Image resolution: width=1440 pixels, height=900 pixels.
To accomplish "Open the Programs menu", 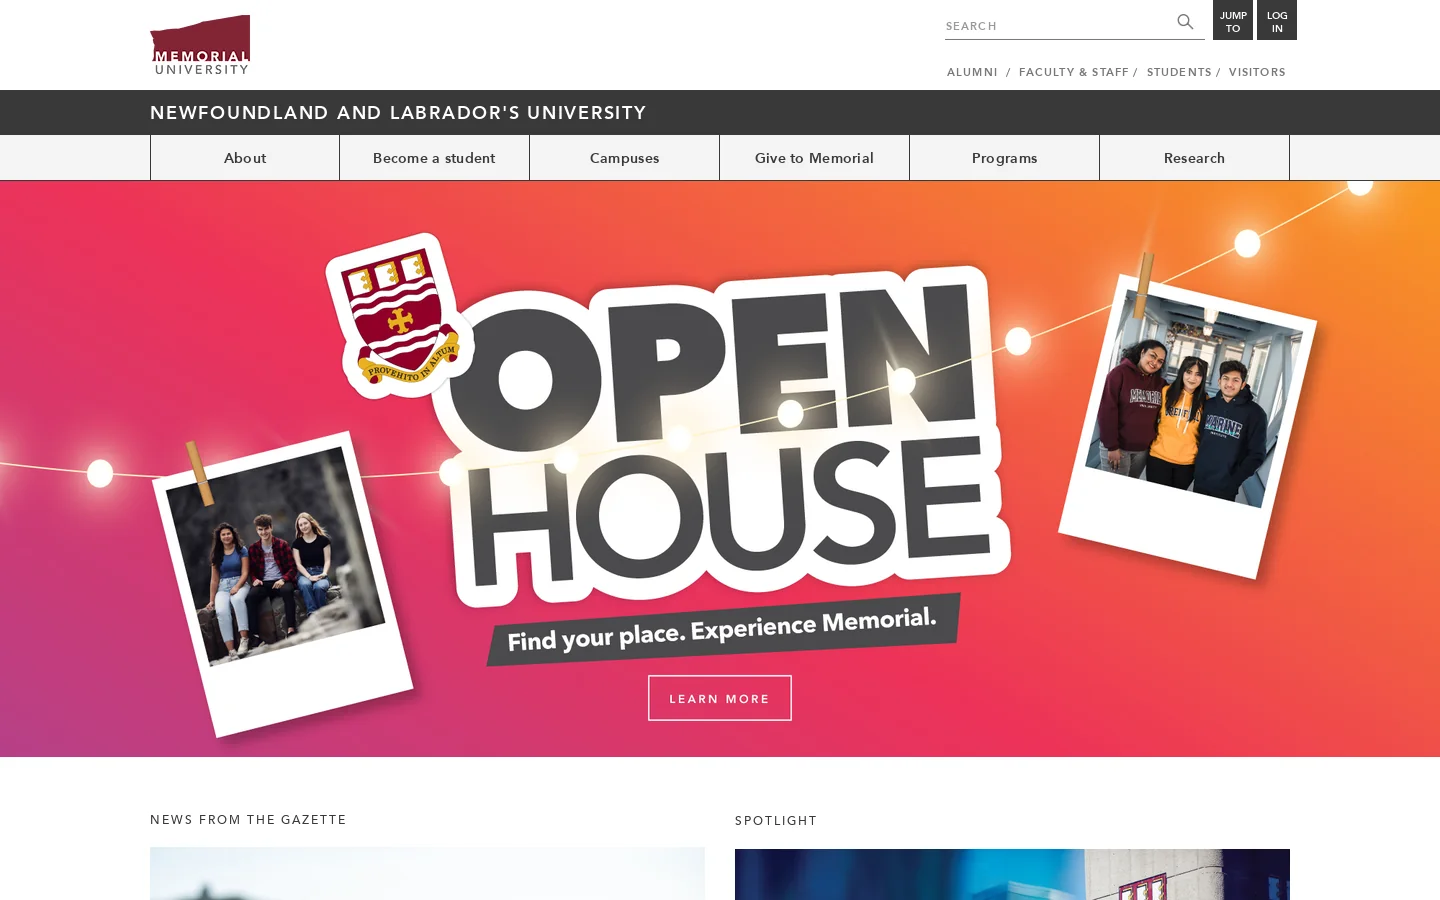I will pyautogui.click(x=1004, y=158).
